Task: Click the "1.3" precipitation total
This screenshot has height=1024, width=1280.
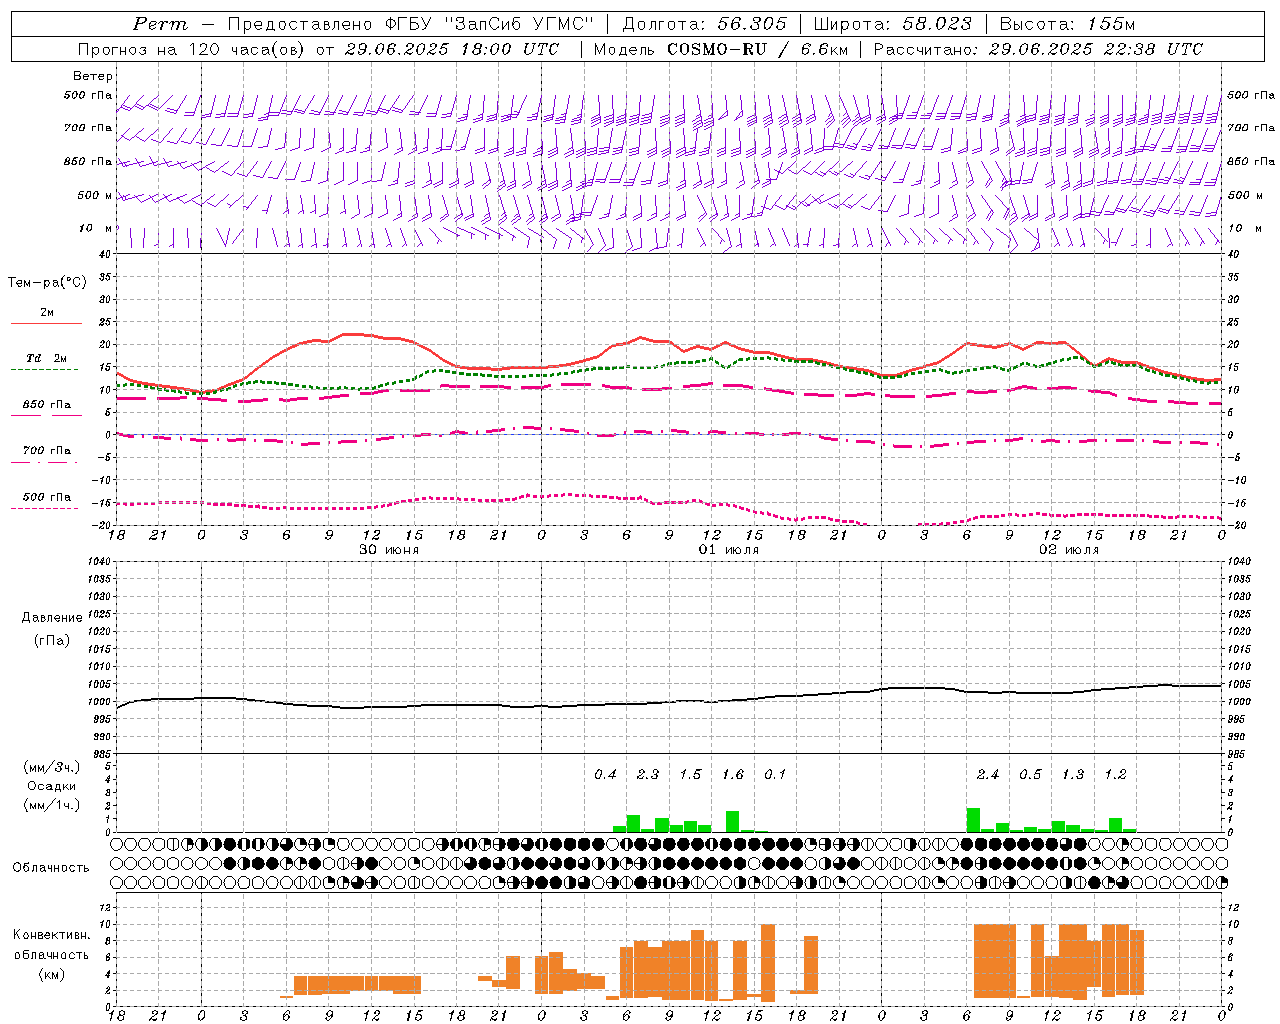Action: click(1073, 775)
